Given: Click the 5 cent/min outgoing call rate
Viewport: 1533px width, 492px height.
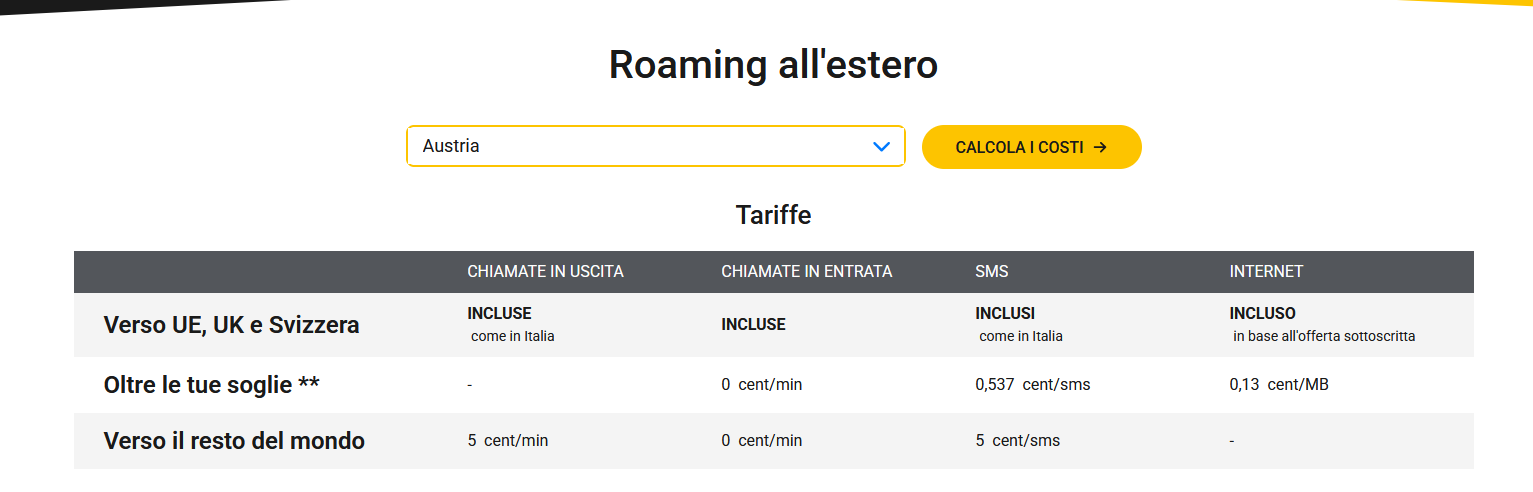Looking at the screenshot, I should [x=507, y=441].
